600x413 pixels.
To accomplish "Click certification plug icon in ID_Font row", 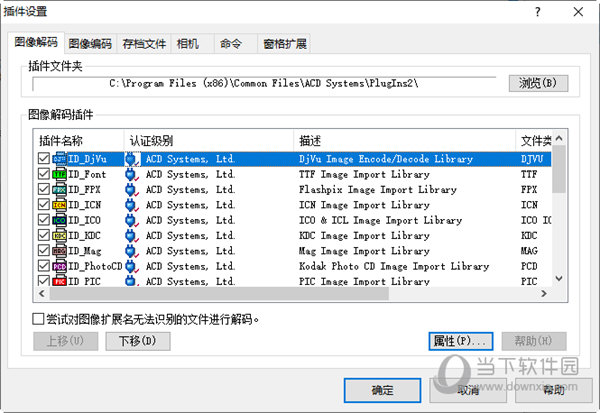I will [132, 174].
